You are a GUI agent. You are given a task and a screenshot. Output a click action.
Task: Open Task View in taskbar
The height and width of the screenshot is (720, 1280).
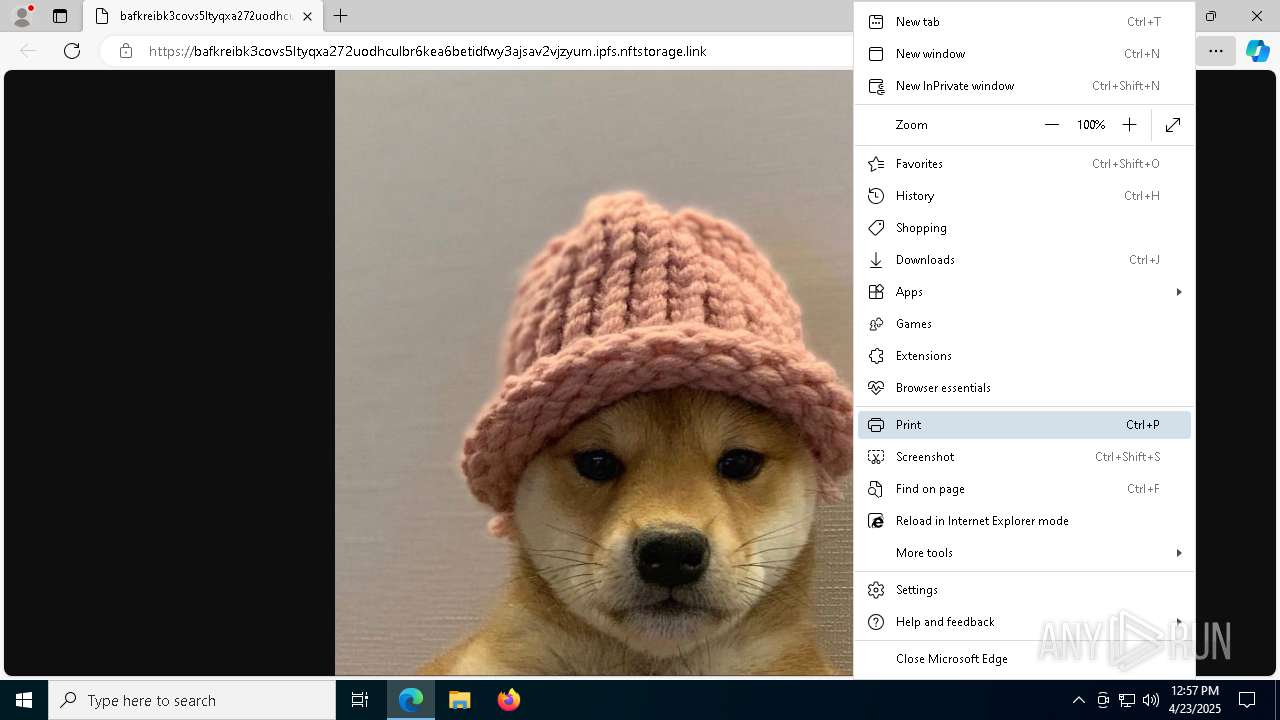(x=360, y=700)
